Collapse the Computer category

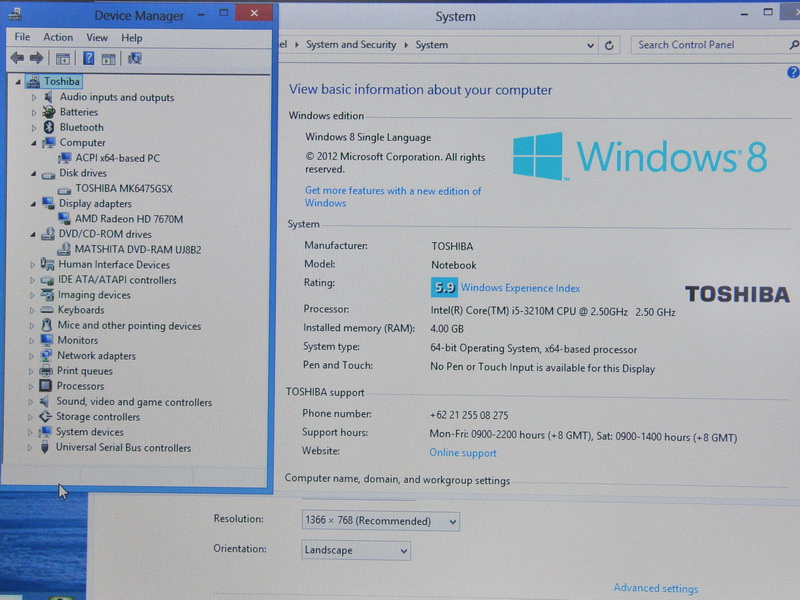34,143
